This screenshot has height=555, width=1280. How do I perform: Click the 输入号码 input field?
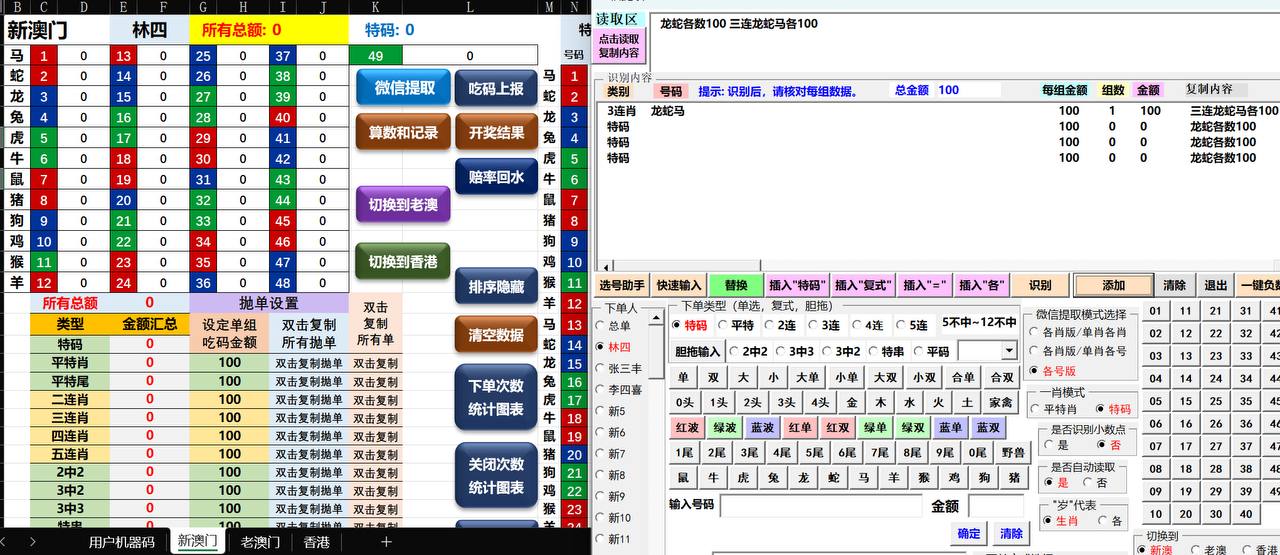819,506
